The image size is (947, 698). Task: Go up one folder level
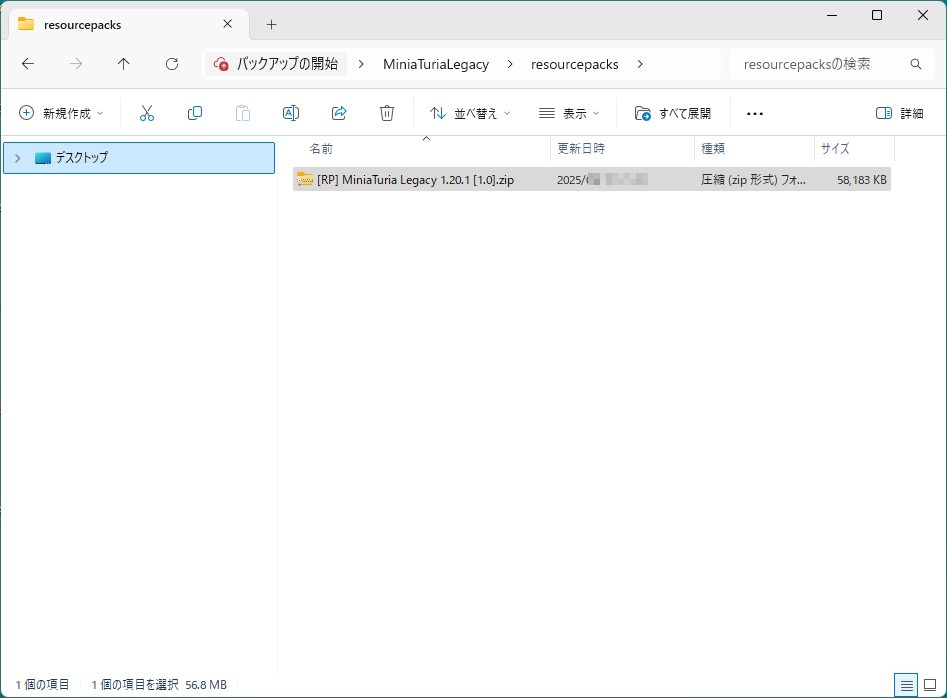(123, 64)
